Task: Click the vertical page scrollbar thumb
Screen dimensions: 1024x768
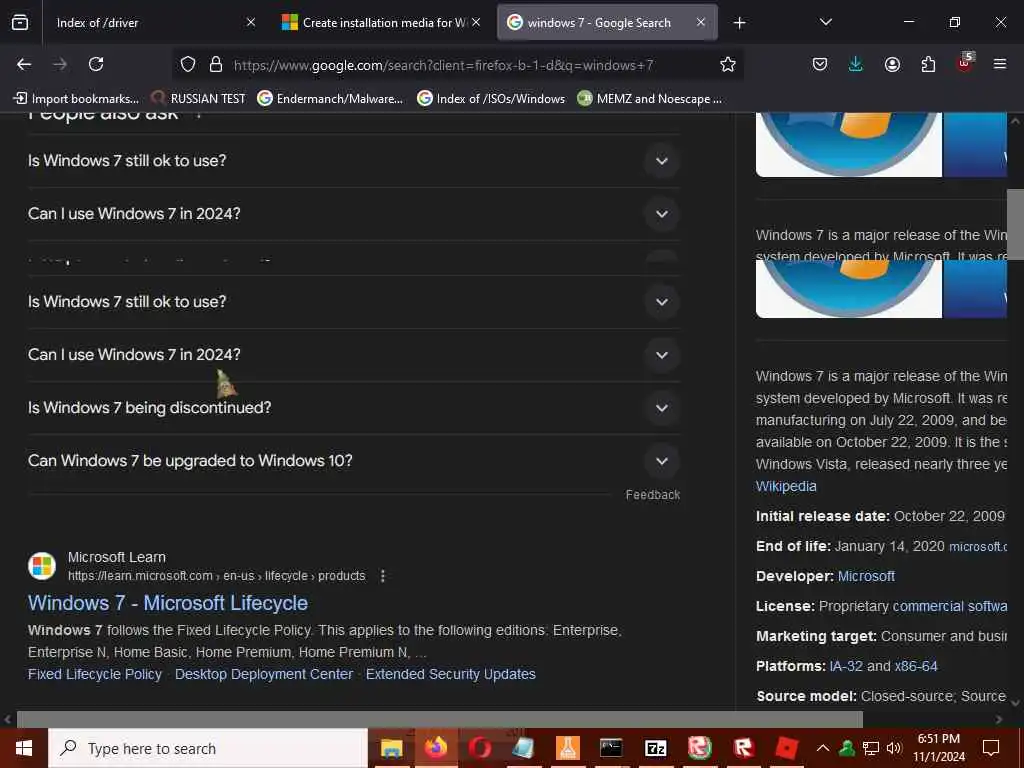Action: (x=1015, y=224)
